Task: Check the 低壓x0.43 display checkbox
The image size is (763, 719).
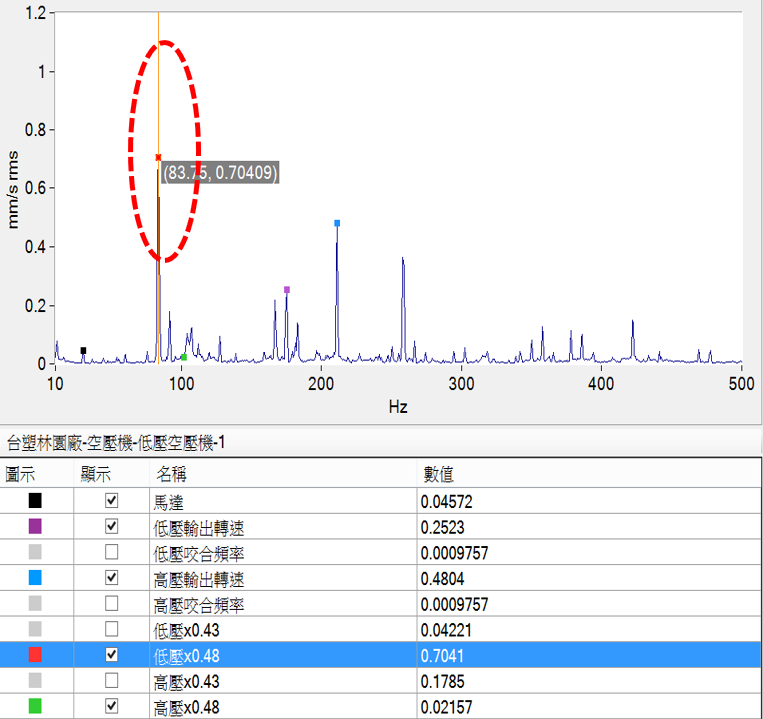Action: (x=112, y=630)
